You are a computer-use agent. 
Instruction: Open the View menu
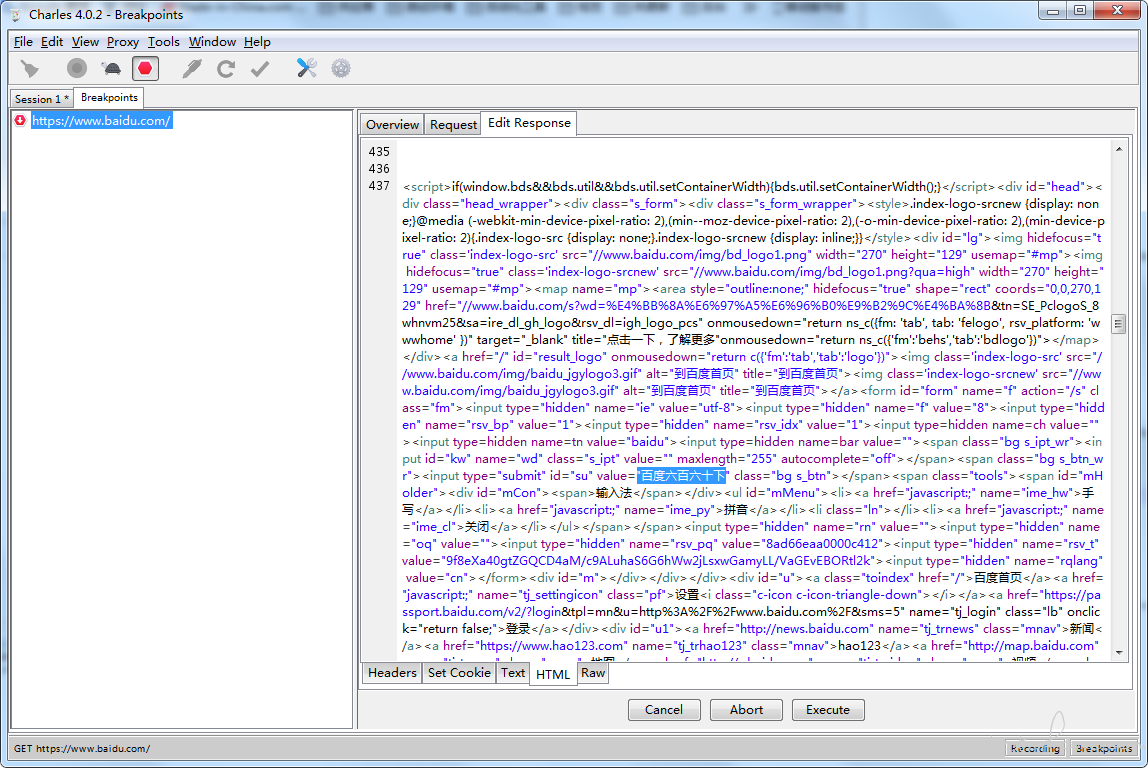click(x=85, y=42)
